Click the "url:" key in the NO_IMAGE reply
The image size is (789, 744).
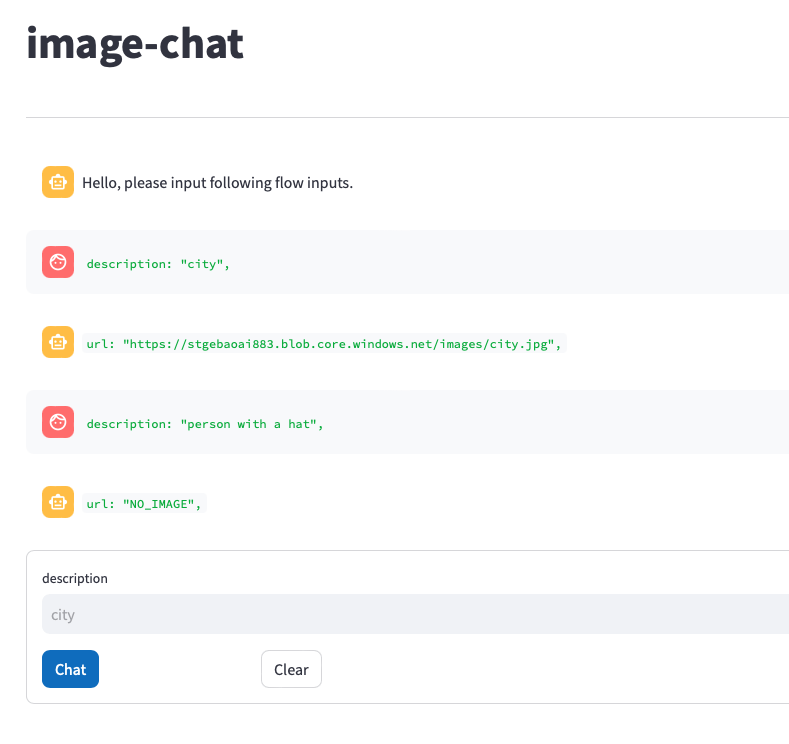[101, 504]
